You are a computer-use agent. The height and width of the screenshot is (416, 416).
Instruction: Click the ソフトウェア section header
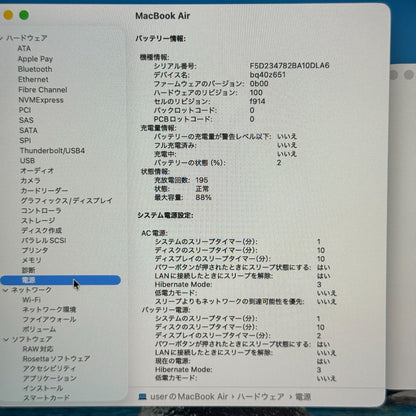tap(32, 340)
